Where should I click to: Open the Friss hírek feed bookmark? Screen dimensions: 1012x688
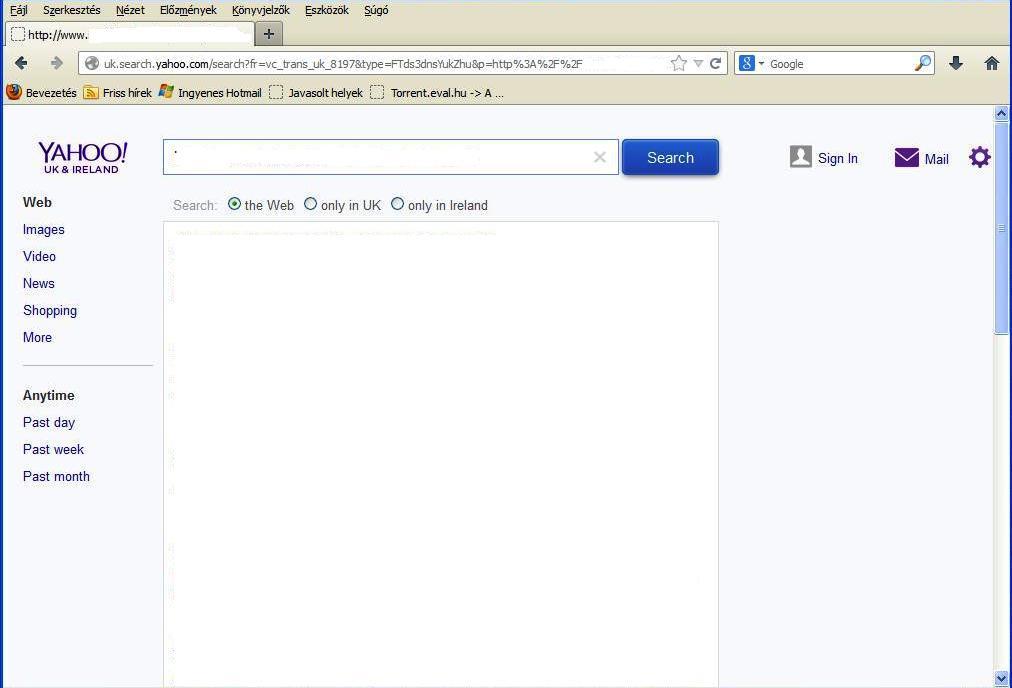click(x=117, y=92)
